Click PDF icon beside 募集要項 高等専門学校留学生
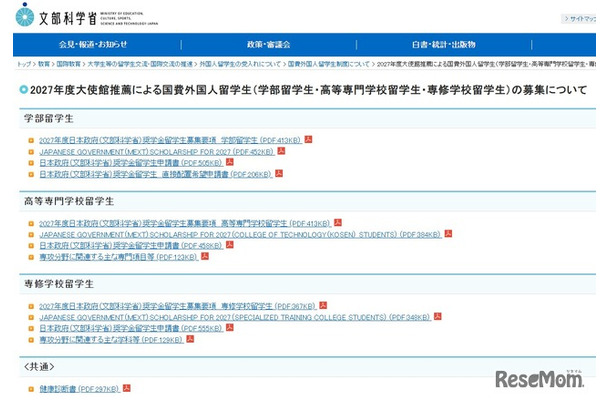 (338, 223)
